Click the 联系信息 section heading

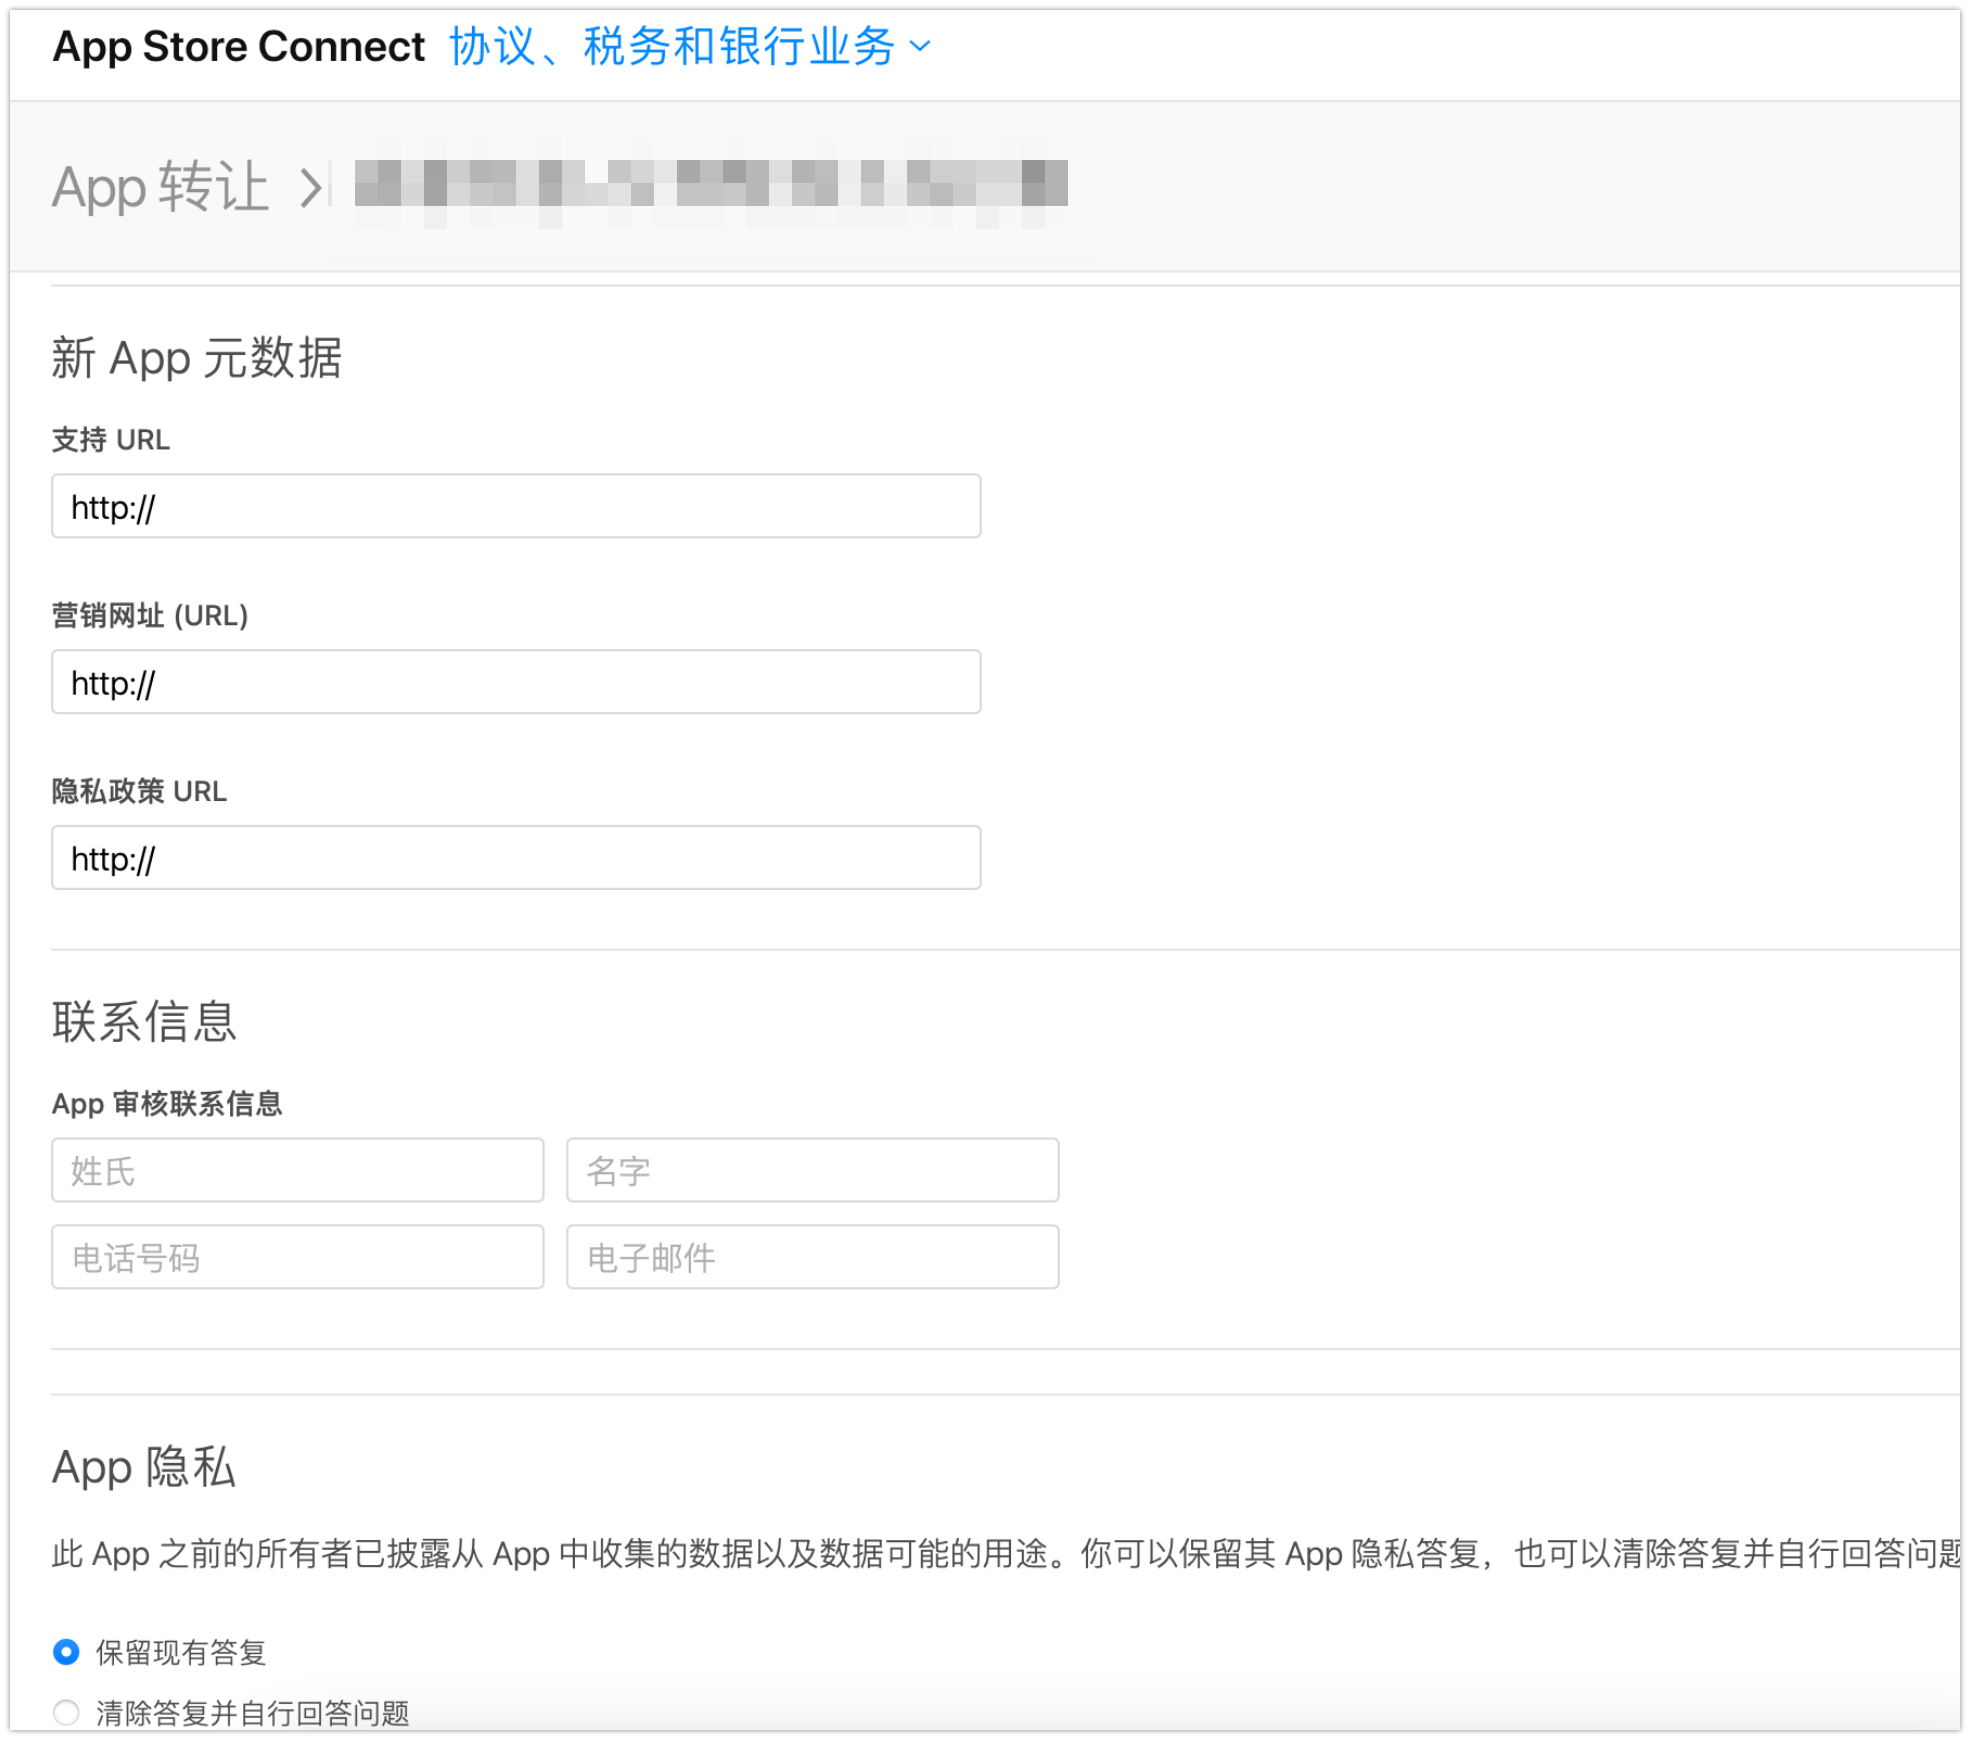pyautogui.click(x=144, y=1022)
